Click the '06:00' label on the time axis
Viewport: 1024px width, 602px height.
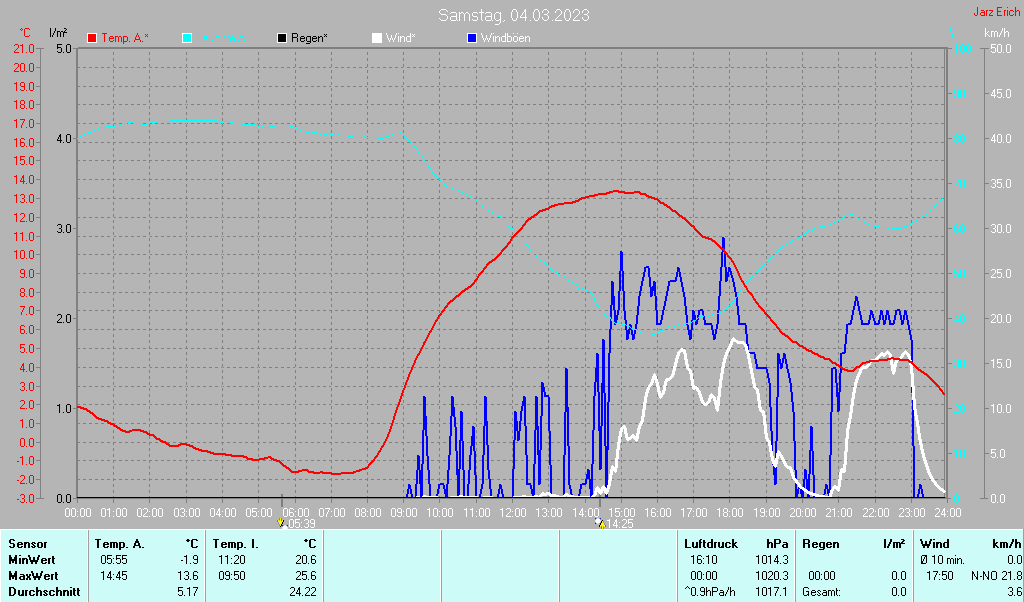[x=295, y=513]
